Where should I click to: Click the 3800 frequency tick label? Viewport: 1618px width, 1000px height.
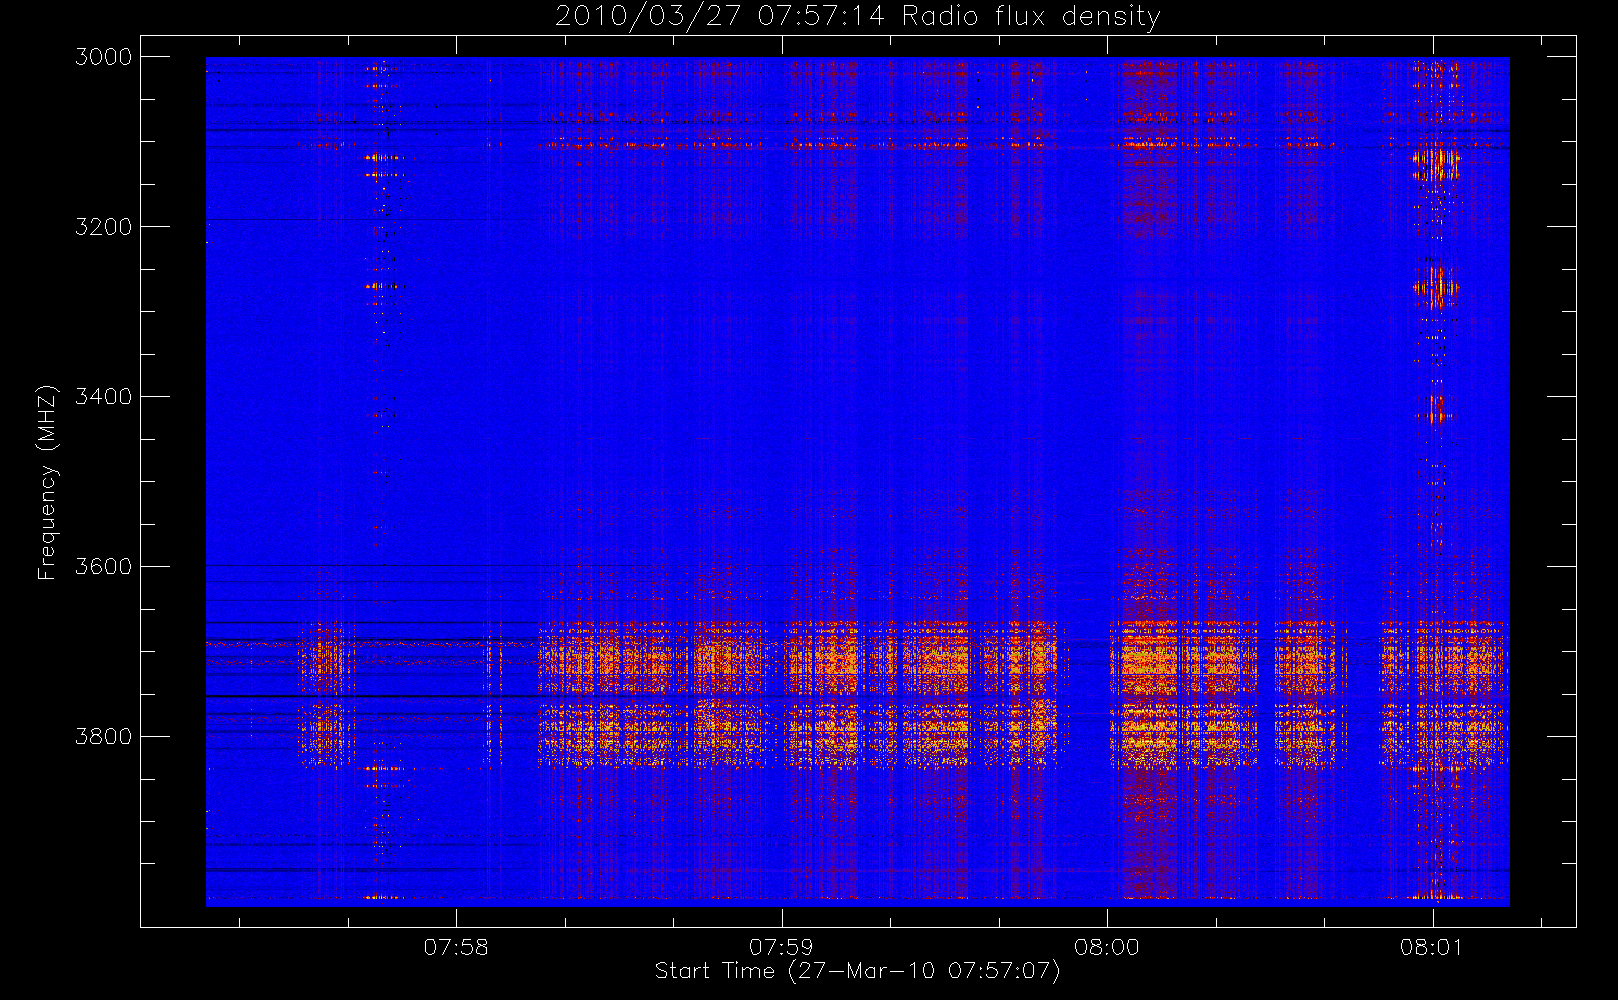pos(104,737)
